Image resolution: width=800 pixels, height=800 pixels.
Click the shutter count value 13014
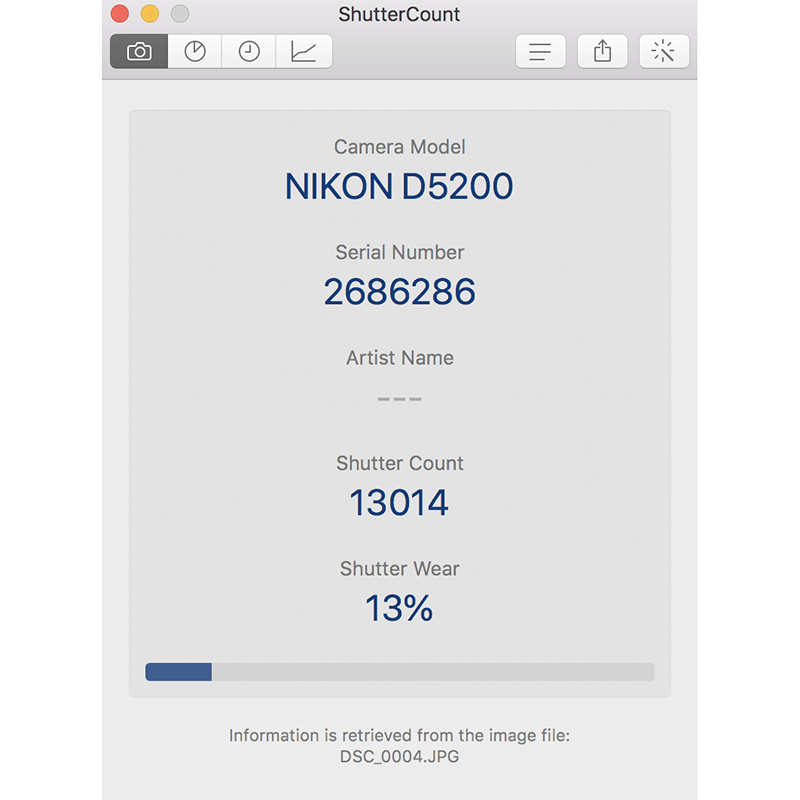(399, 503)
